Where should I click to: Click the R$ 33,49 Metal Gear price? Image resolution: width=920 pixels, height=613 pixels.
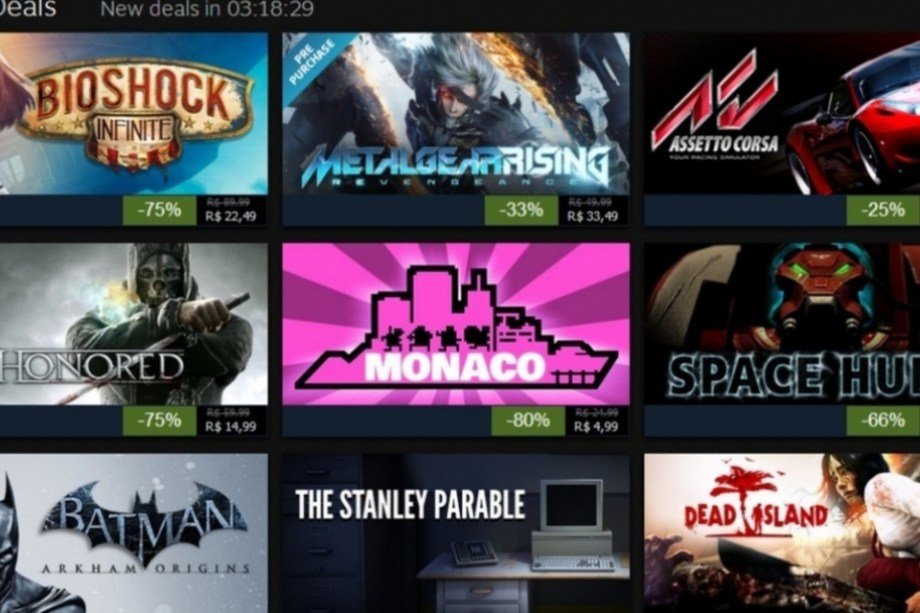[592, 216]
